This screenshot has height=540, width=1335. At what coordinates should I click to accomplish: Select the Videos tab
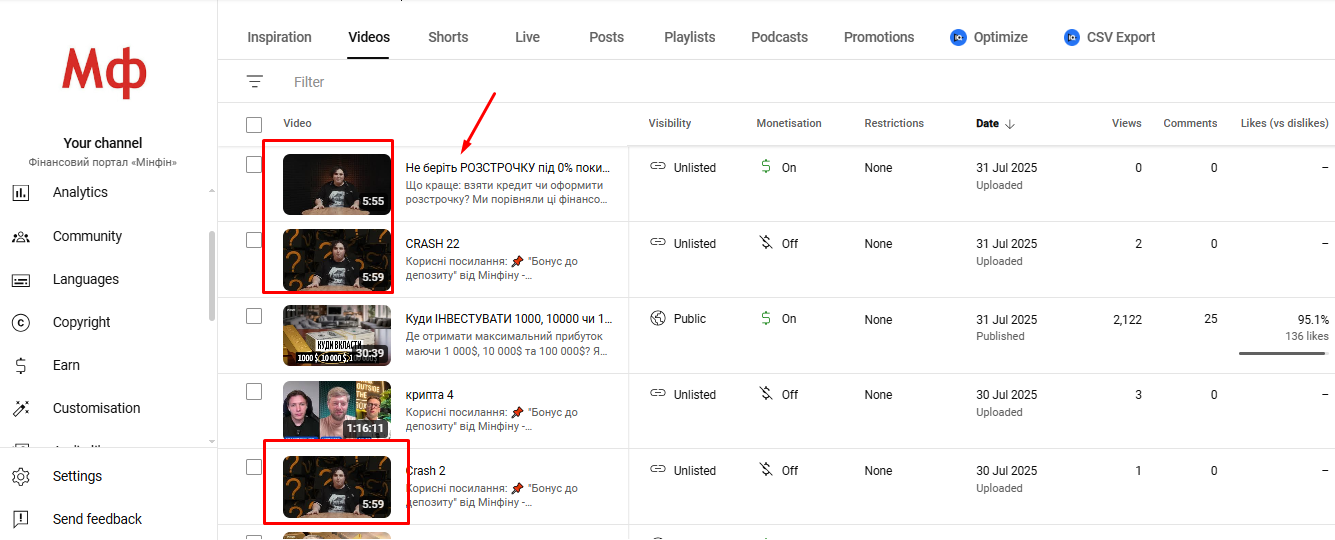(369, 37)
